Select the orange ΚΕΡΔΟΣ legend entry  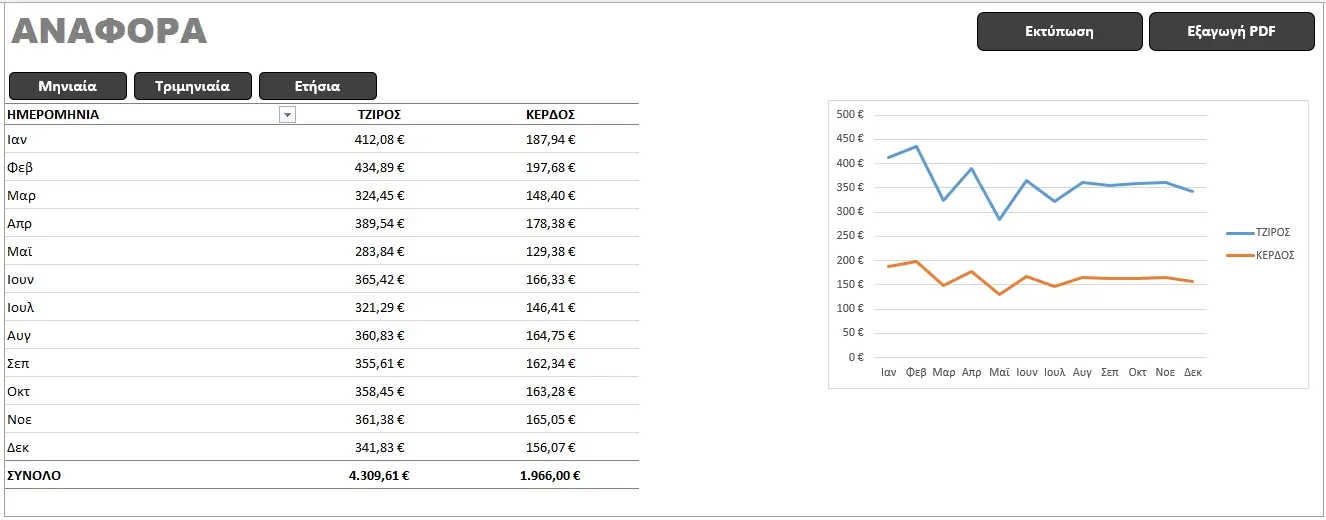tap(1260, 255)
